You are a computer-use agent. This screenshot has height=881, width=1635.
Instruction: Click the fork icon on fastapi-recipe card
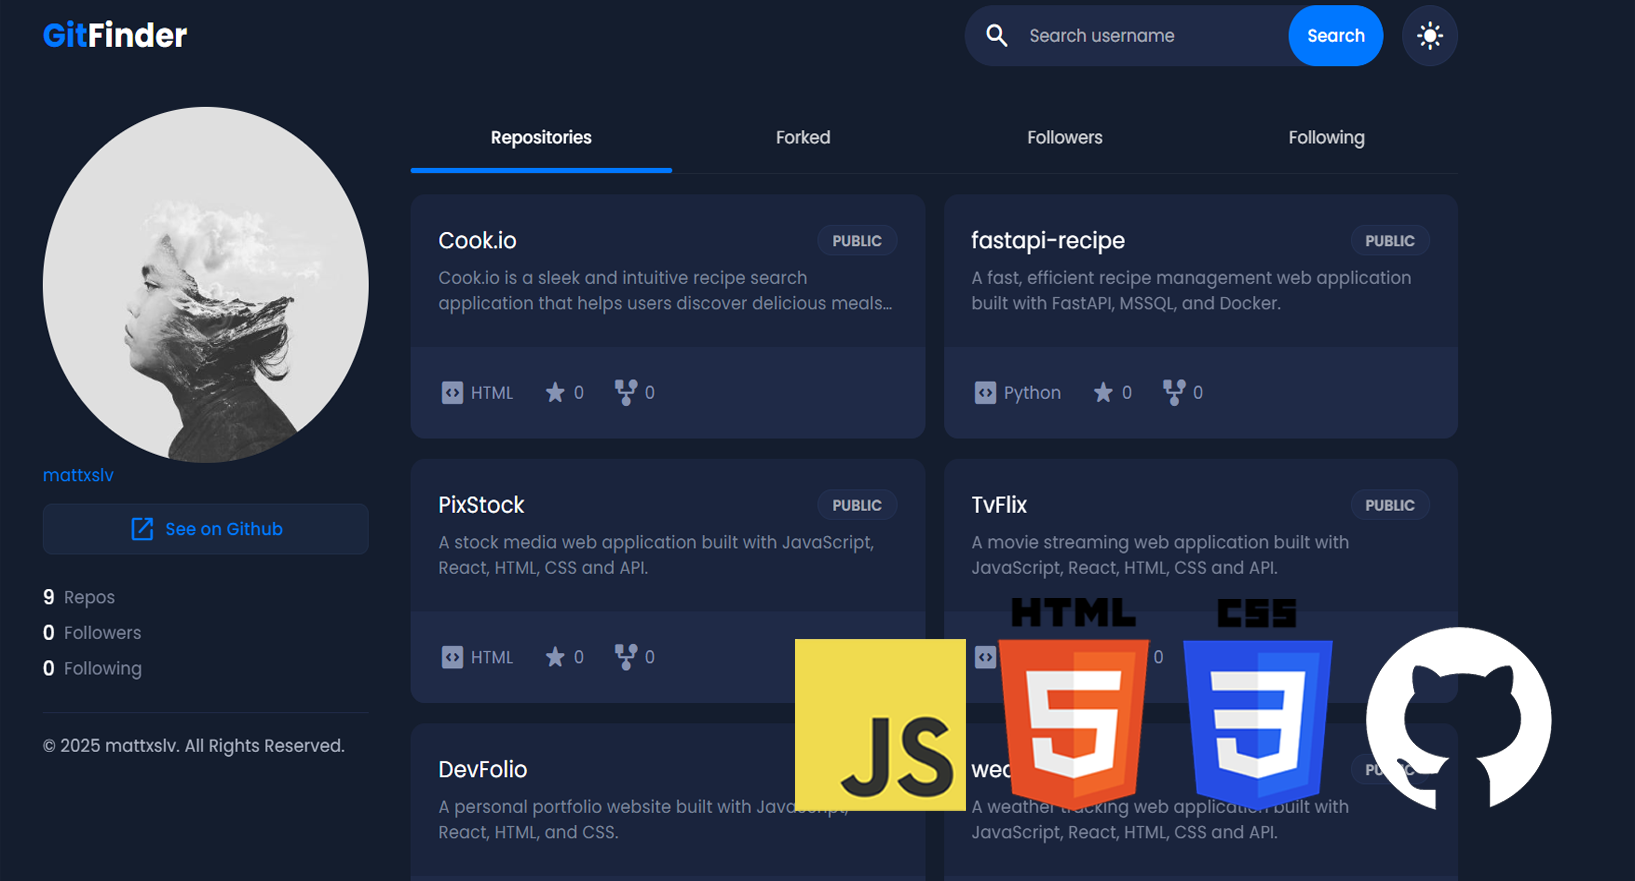(1174, 392)
